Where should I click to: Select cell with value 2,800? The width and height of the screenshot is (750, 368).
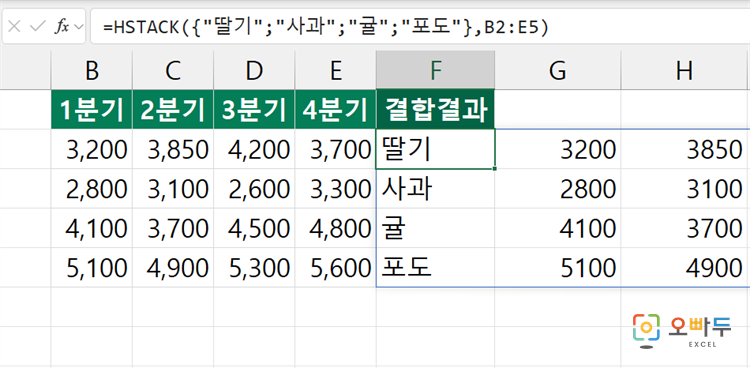[91, 189]
